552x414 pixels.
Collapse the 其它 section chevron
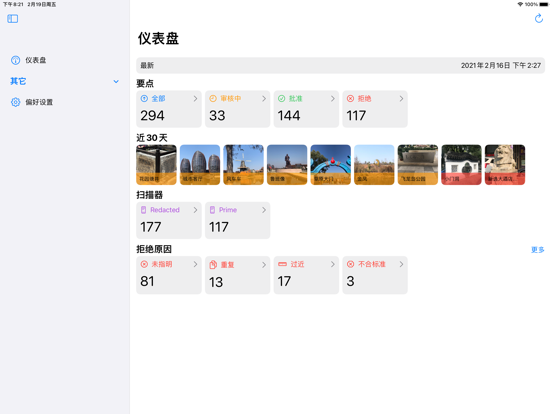pyautogui.click(x=116, y=81)
